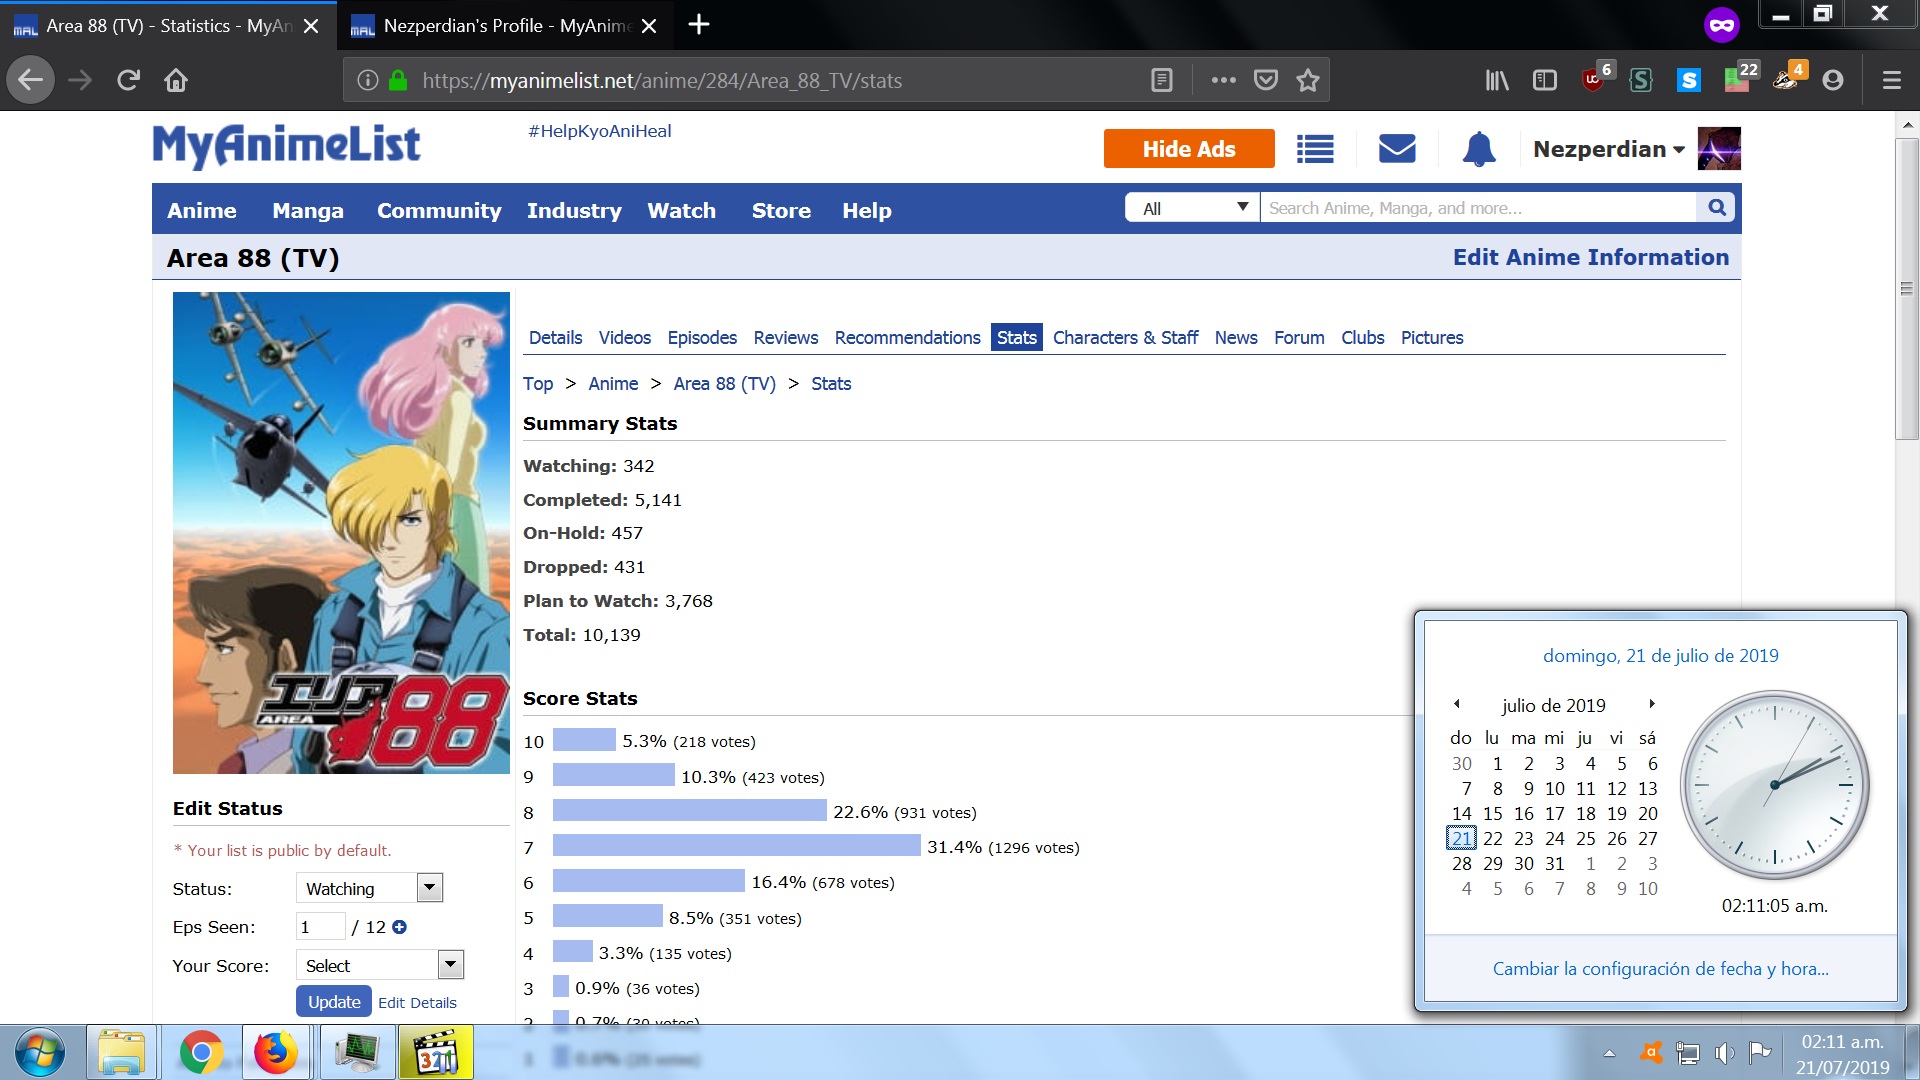Bookmark this page with the star icon
This screenshot has width=1920, height=1080.
pos(1308,80)
